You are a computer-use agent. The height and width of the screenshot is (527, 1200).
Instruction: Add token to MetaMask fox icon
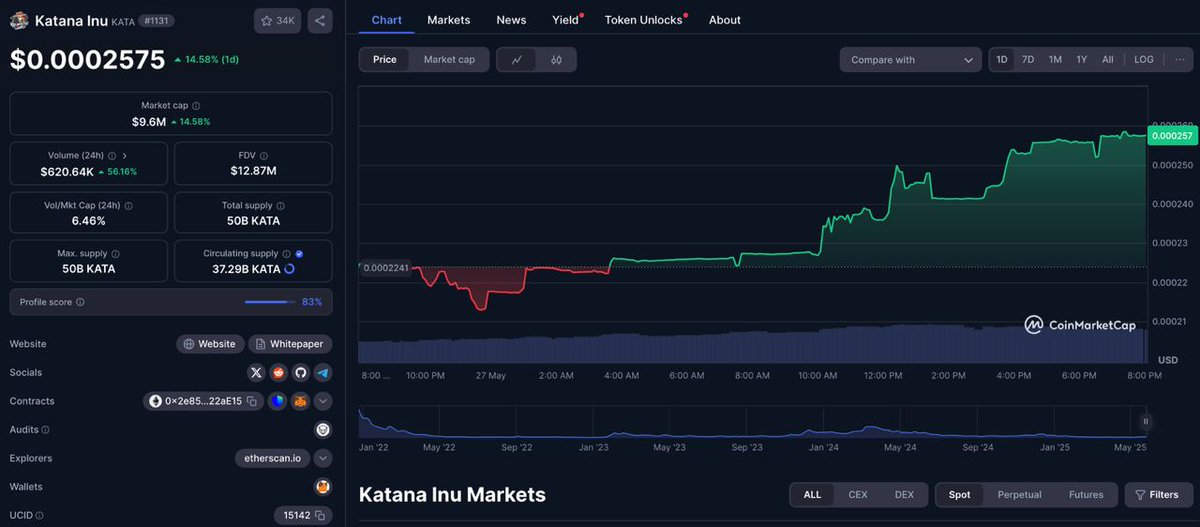click(x=299, y=401)
